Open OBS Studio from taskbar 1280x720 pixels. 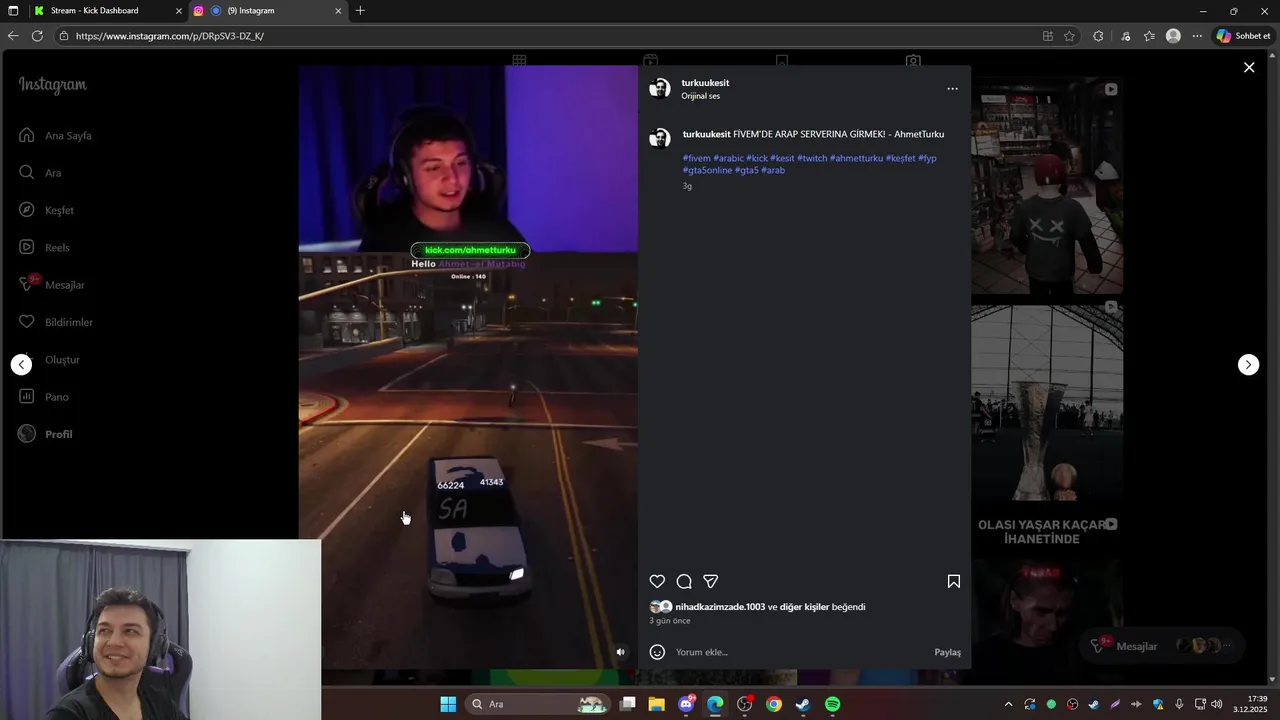[x=744, y=704]
